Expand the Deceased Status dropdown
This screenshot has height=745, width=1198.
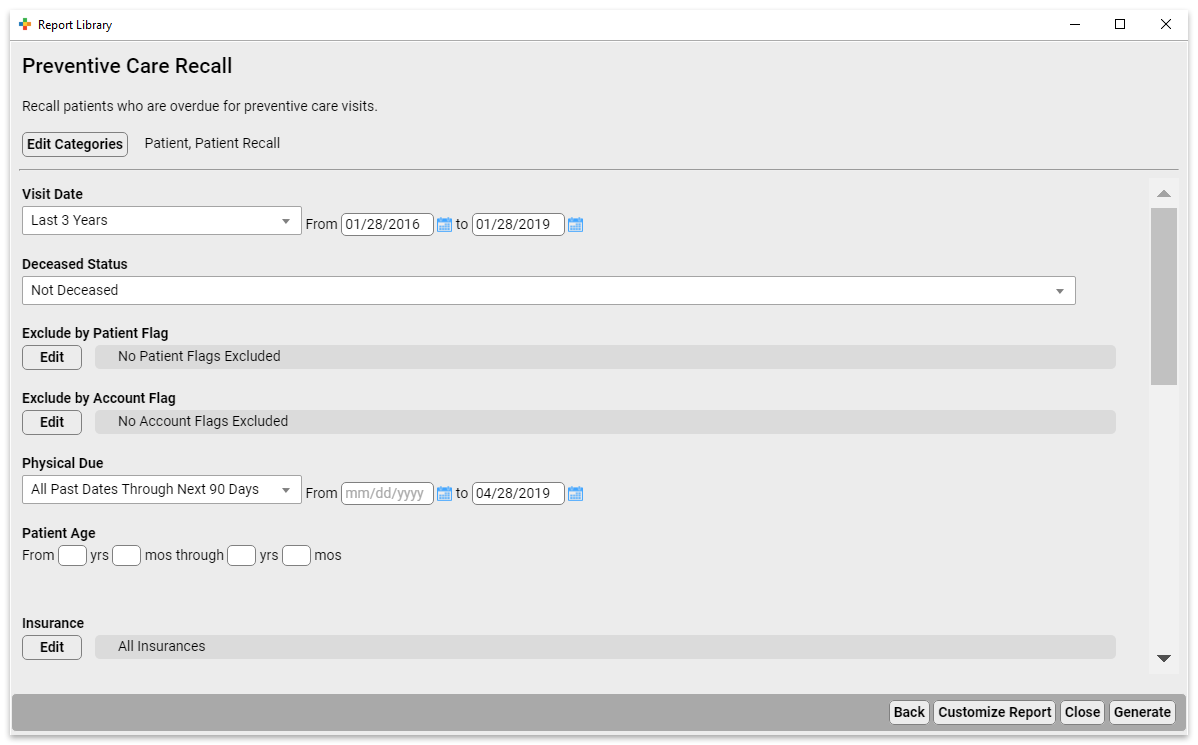click(549, 290)
